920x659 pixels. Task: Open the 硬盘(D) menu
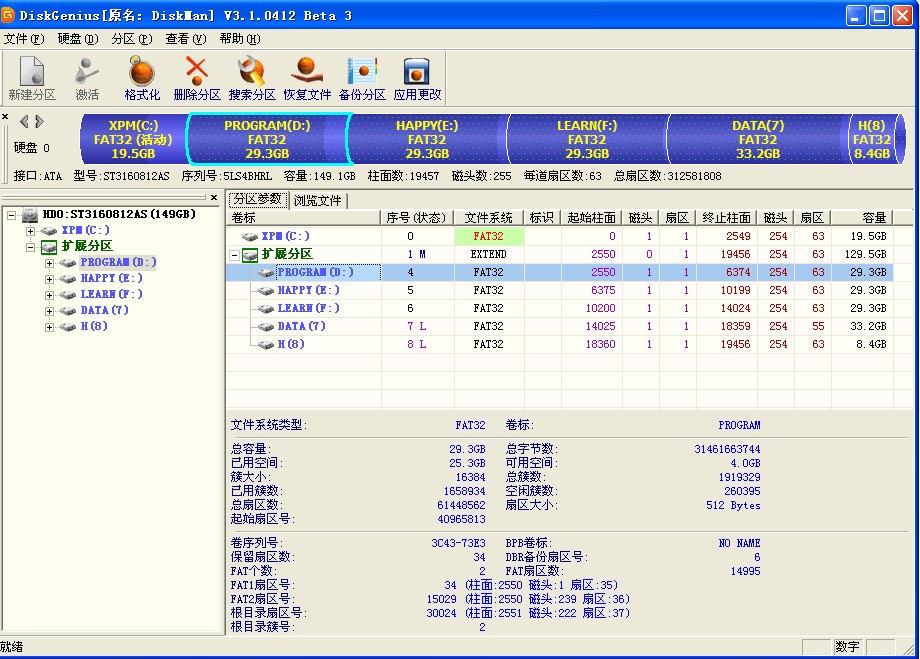coord(78,39)
